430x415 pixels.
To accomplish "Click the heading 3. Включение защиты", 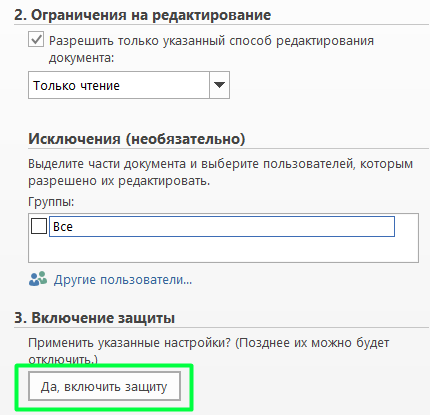I will tap(94, 318).
